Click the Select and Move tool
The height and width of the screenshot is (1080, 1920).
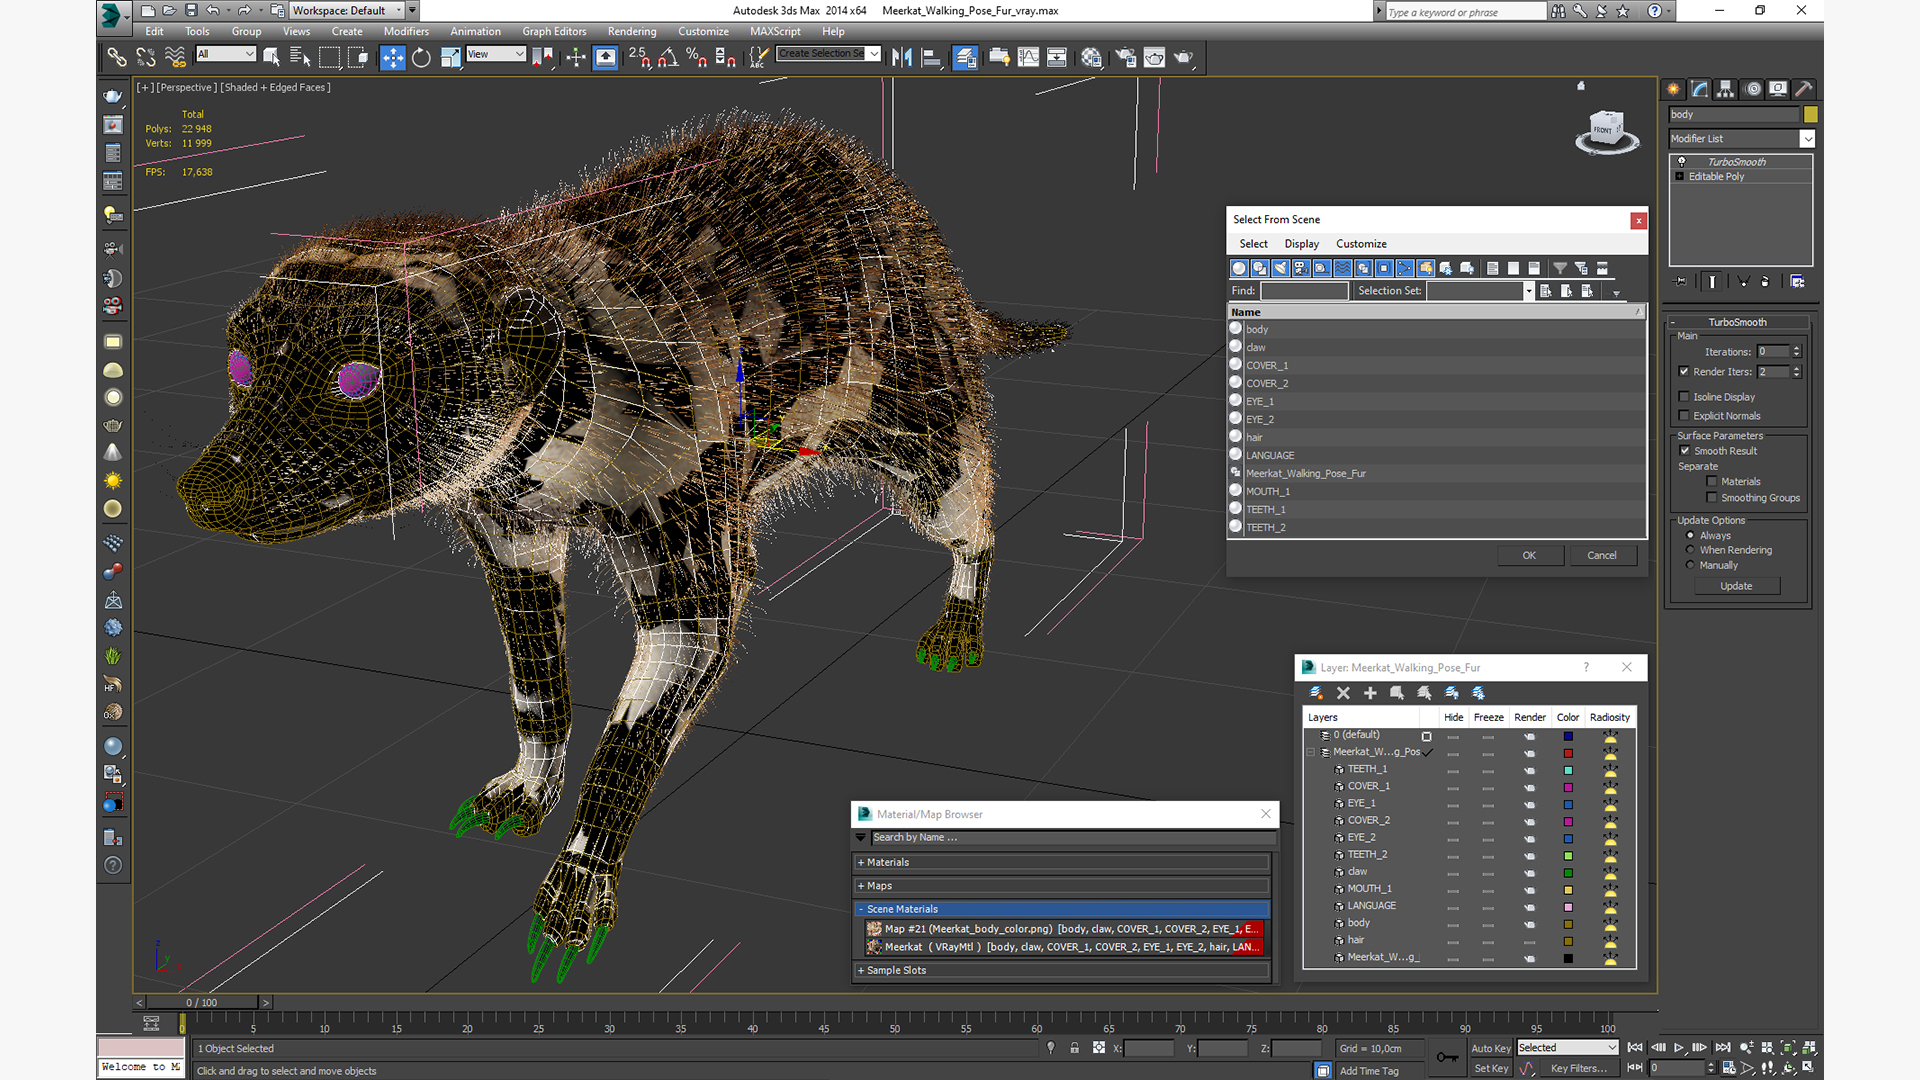point(392,58)
